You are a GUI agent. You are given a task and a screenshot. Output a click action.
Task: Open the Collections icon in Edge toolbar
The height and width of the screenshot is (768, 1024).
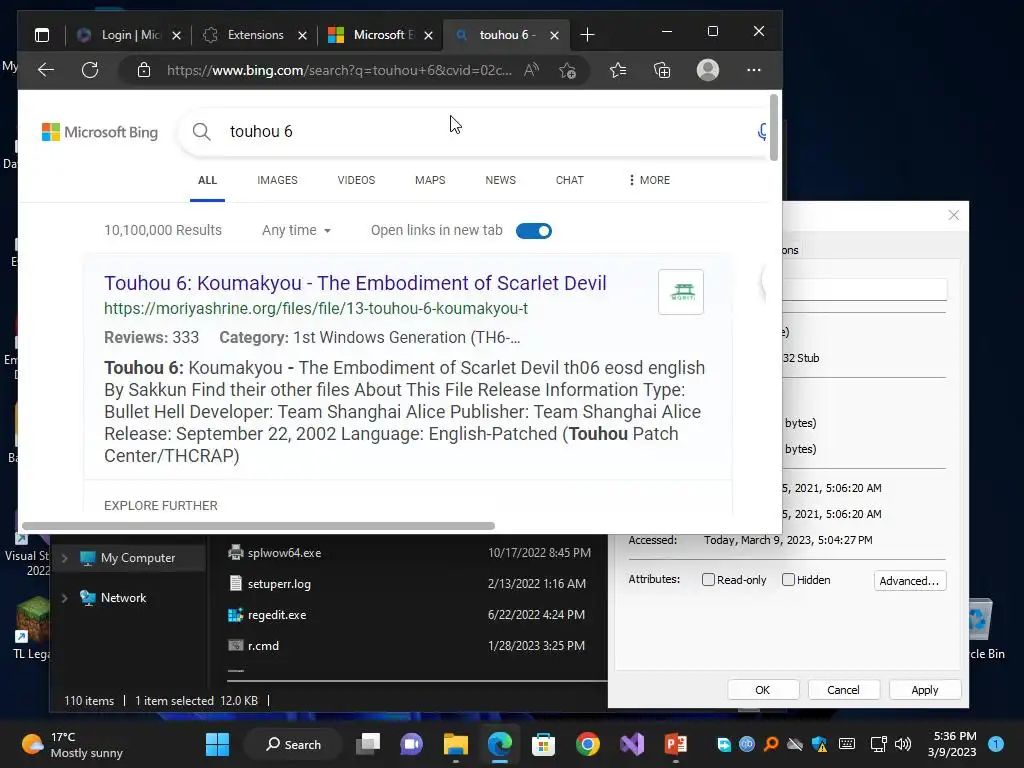point(662,70)
